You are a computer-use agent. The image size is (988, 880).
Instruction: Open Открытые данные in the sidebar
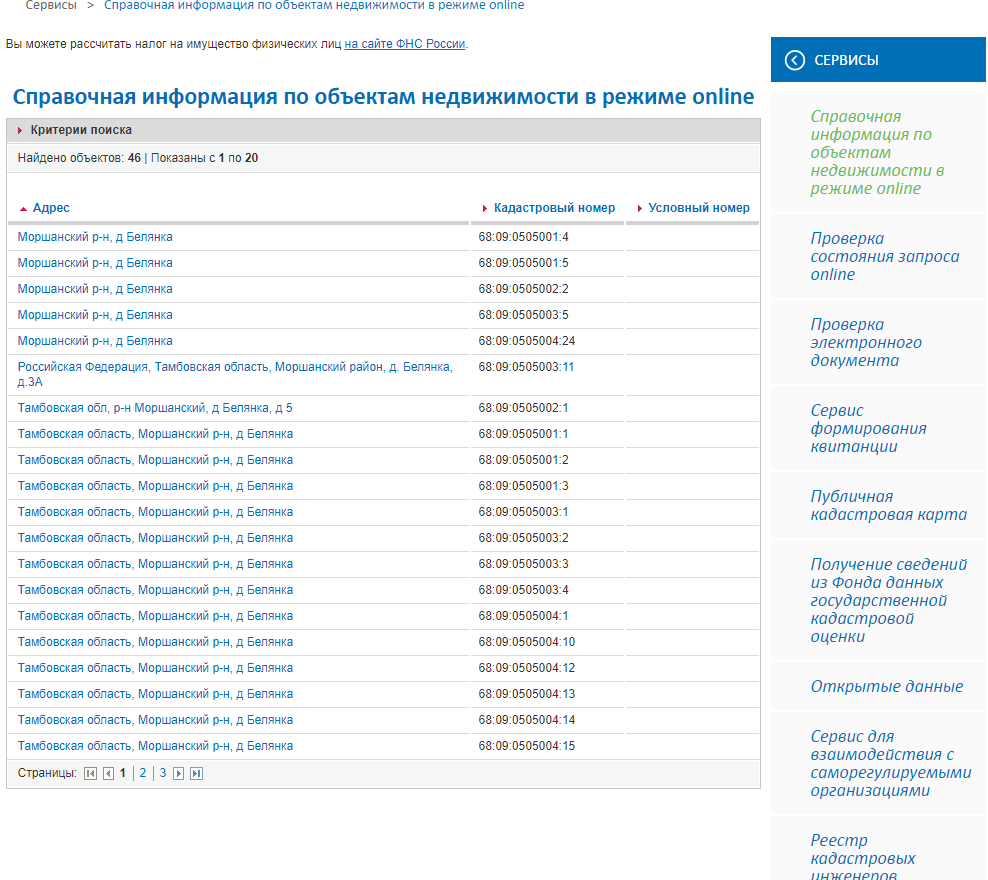(886, 686)
